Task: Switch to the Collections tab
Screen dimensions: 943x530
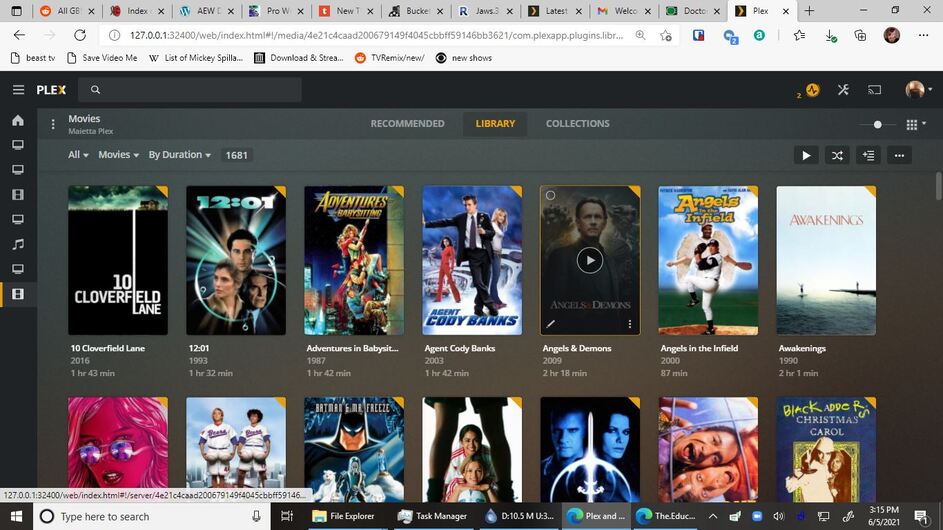Action: pyautogui.click(x=577, y=123)
